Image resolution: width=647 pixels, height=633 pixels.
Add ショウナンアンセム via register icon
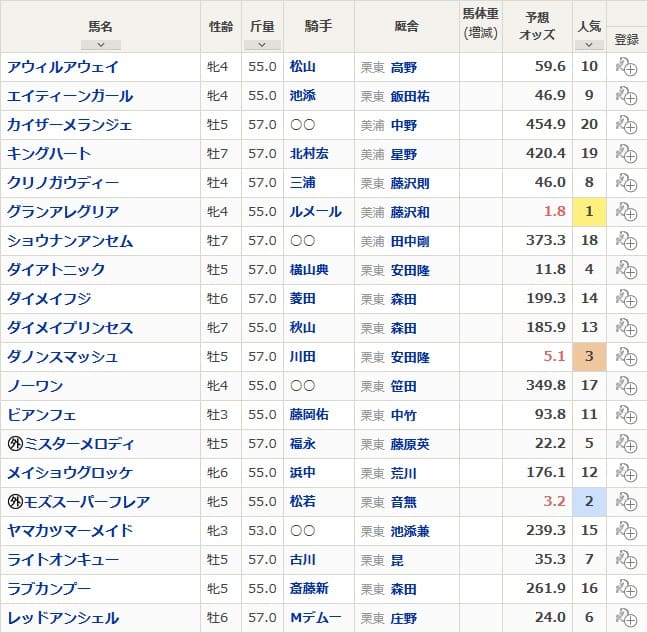click(626, 241)
